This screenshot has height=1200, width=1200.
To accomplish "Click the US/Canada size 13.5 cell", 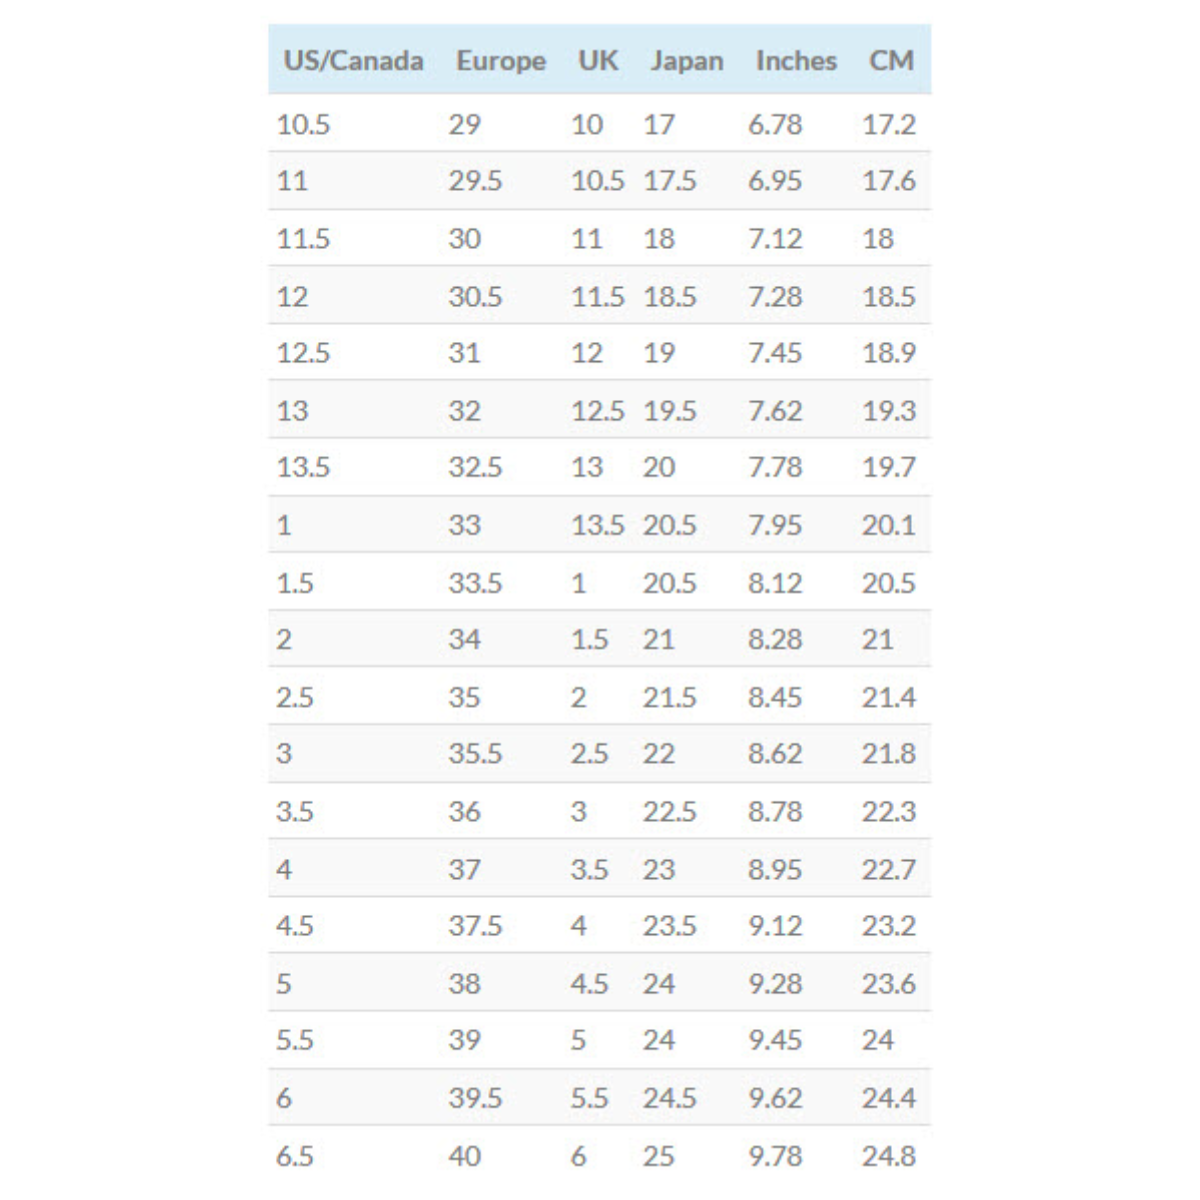I will [303, 467].
